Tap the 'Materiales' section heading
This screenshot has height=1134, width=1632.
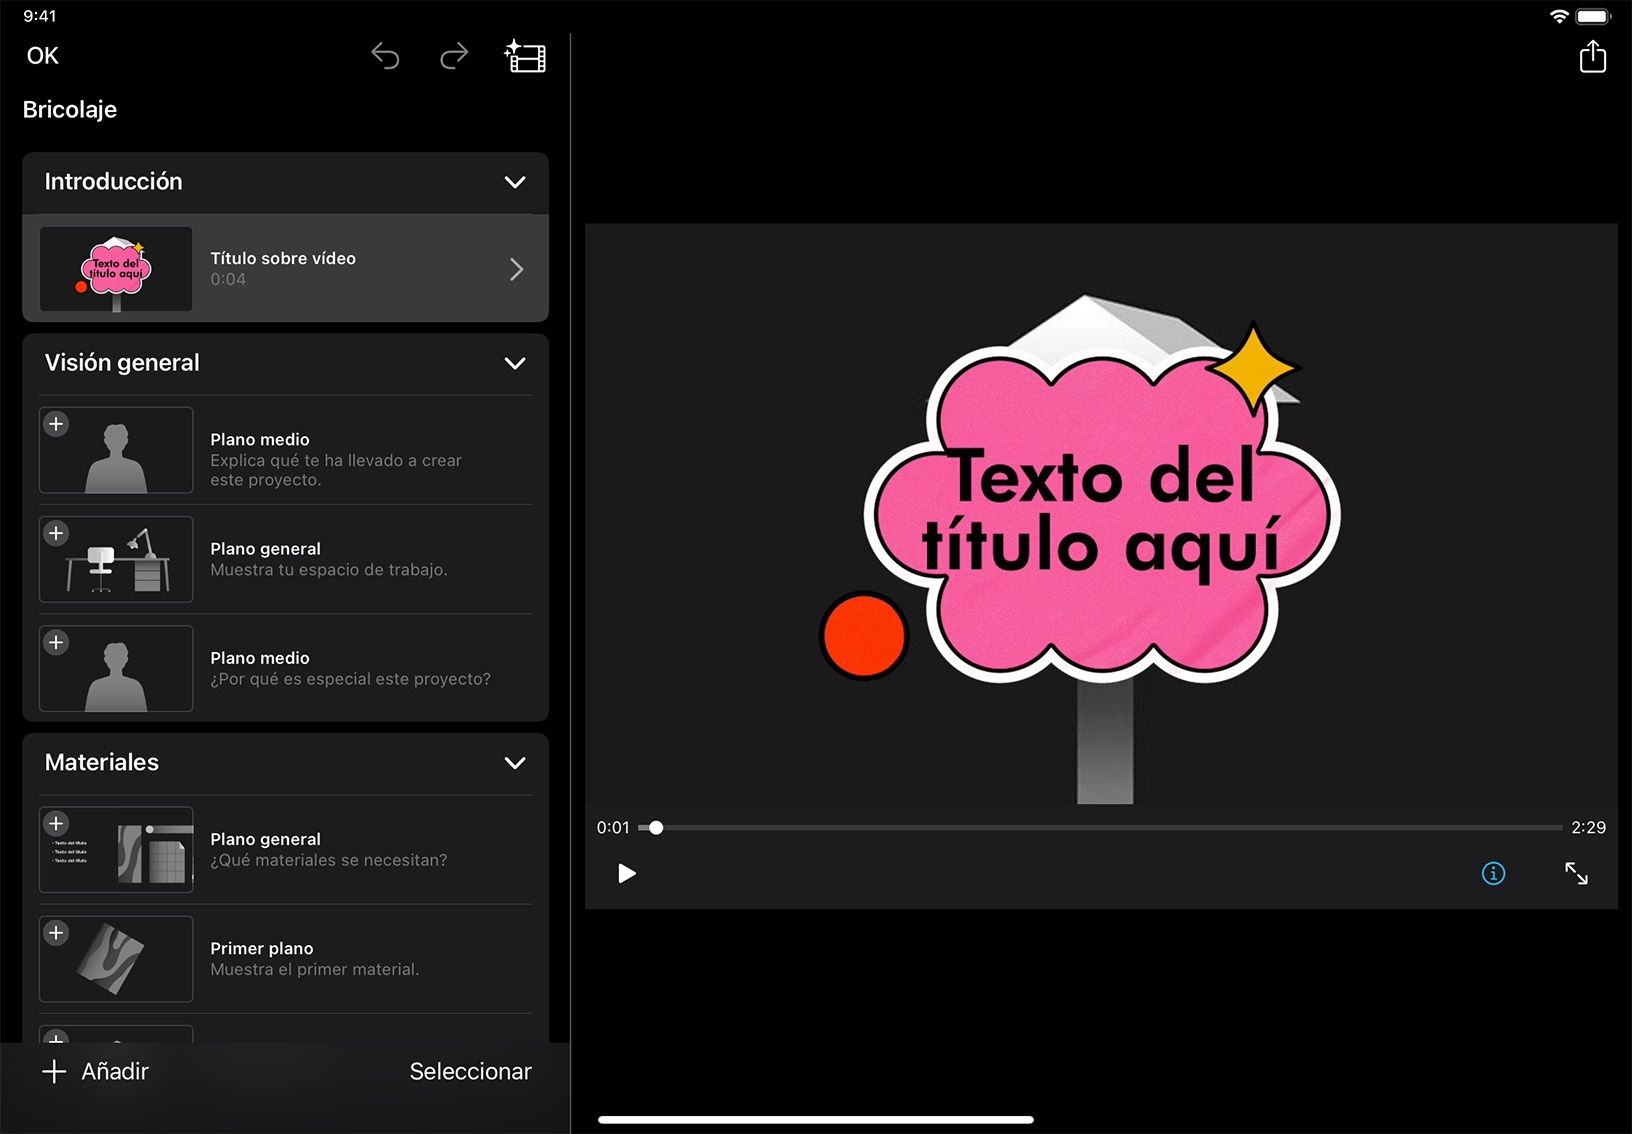coord(102,763)
